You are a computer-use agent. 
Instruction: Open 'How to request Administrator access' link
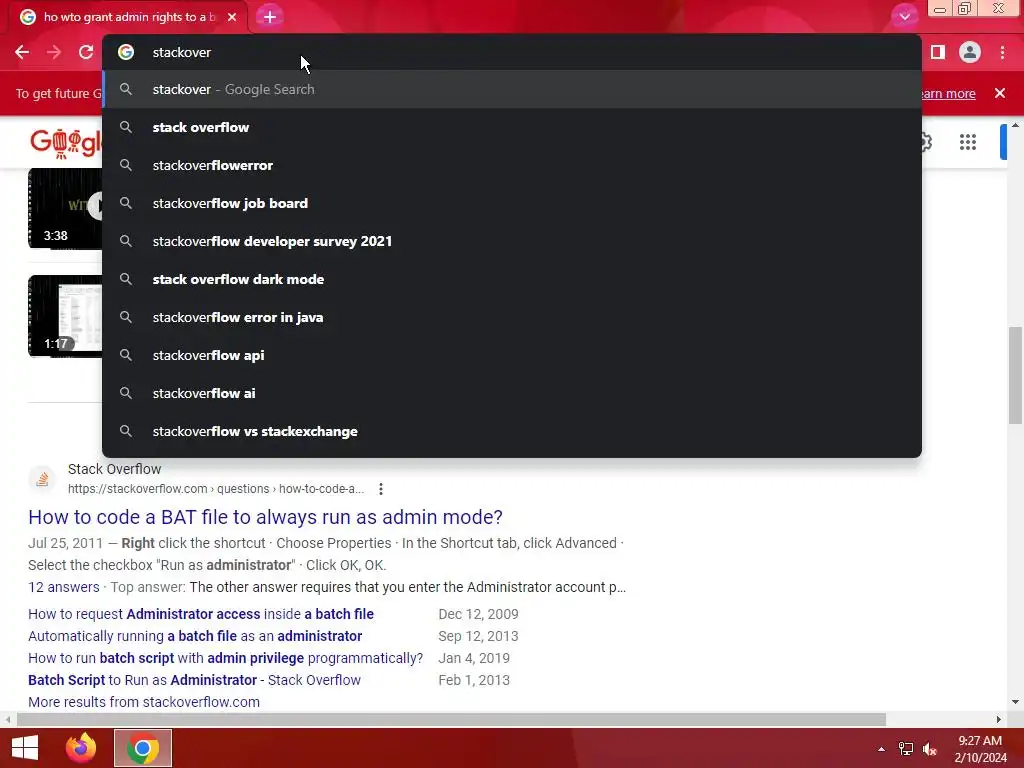coord(201,615)
